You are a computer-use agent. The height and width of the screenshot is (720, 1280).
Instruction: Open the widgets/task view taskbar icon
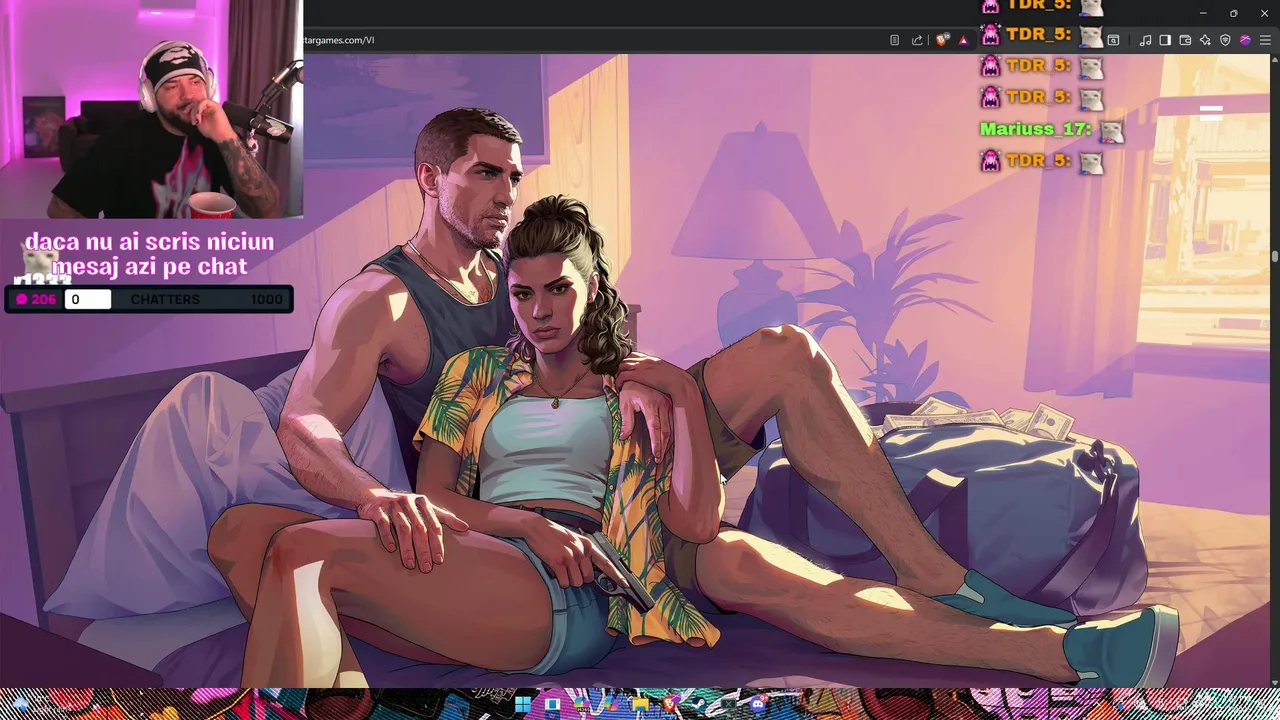(x=552, y=704)
